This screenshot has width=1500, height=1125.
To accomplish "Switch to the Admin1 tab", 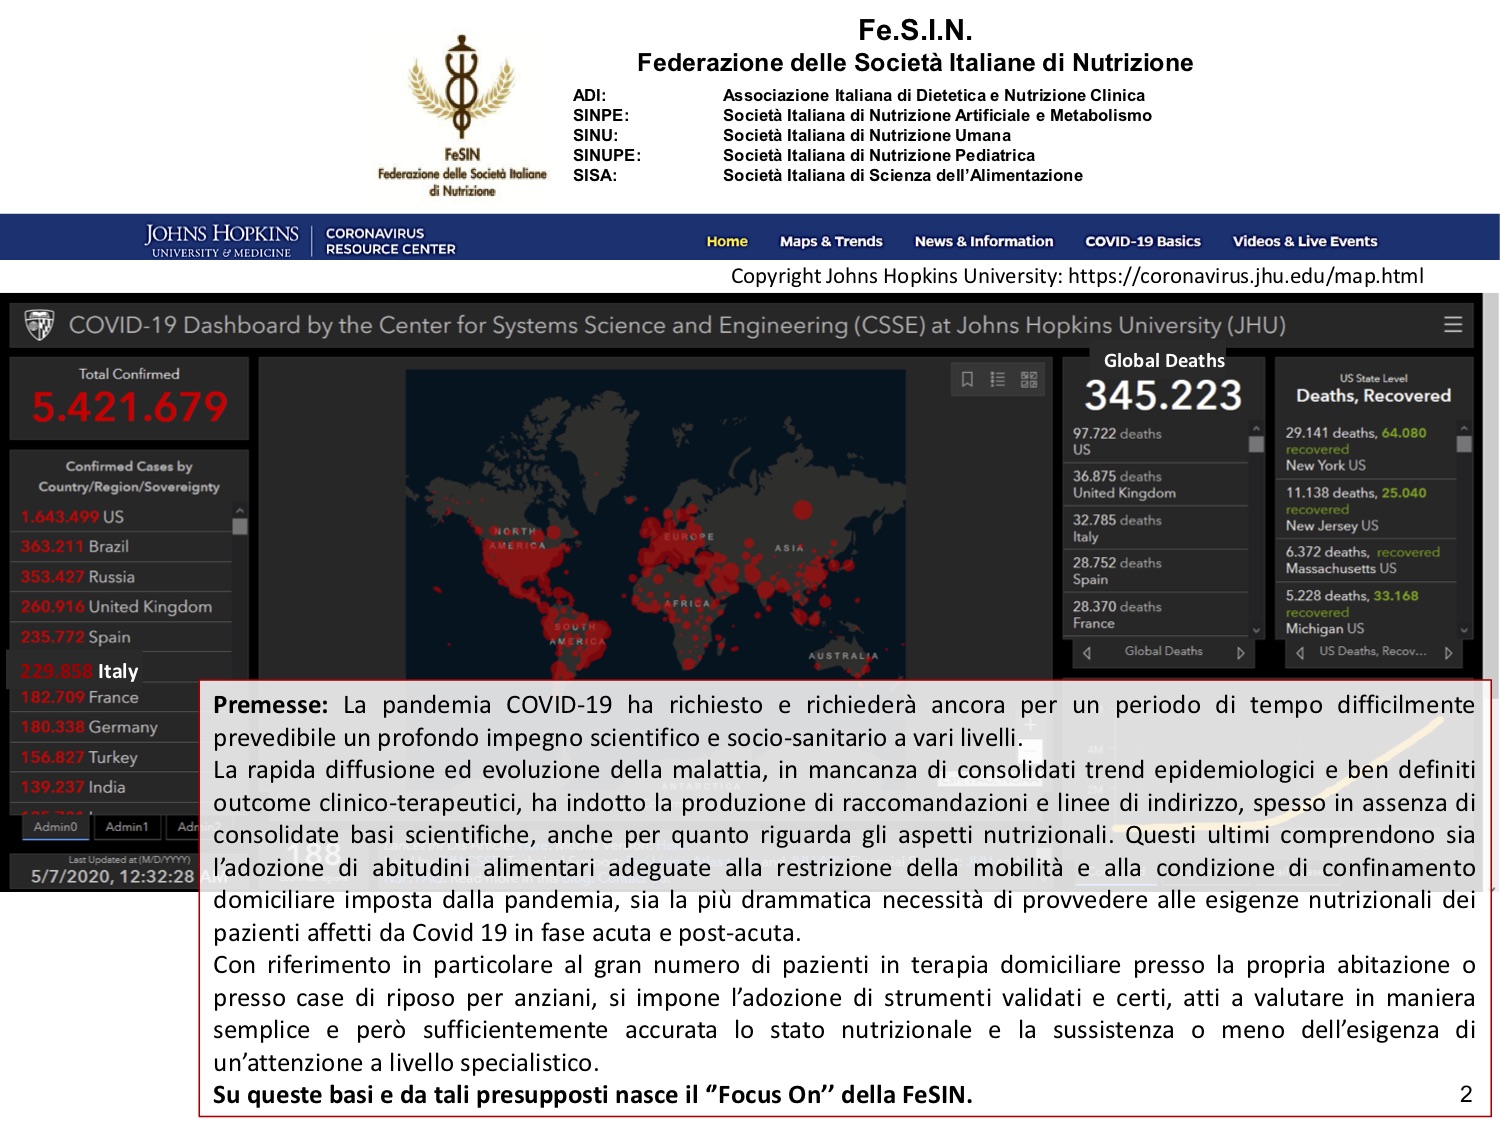I will (127, 827).
